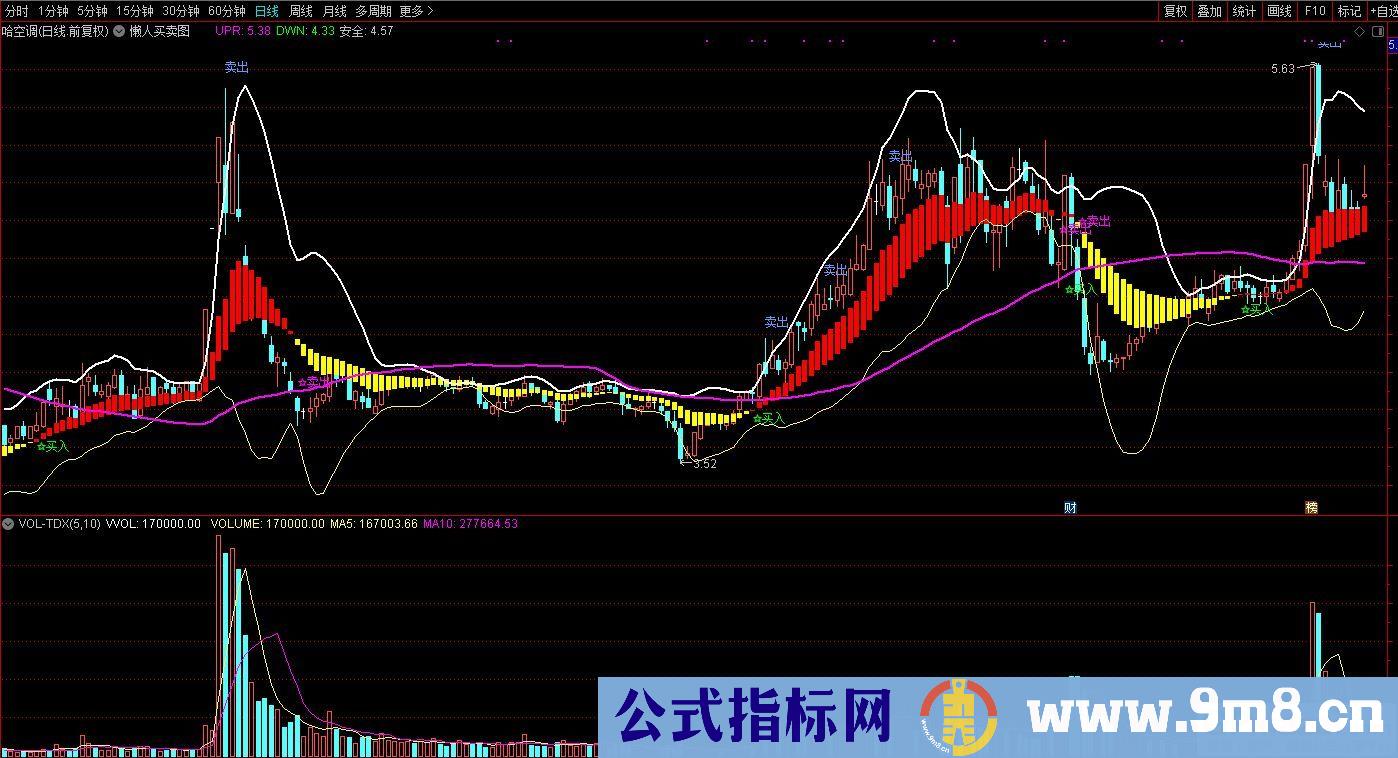Click the 复权 button

[x=1175, y=11]
